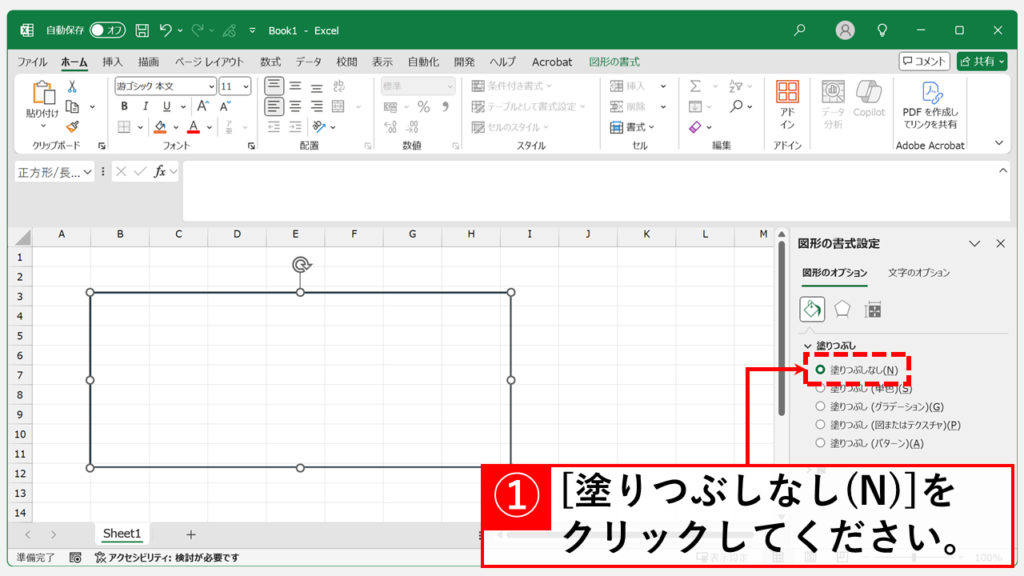
Task: Click the Fill & Line paint bucket icon
Action: [x=812, y=309]
